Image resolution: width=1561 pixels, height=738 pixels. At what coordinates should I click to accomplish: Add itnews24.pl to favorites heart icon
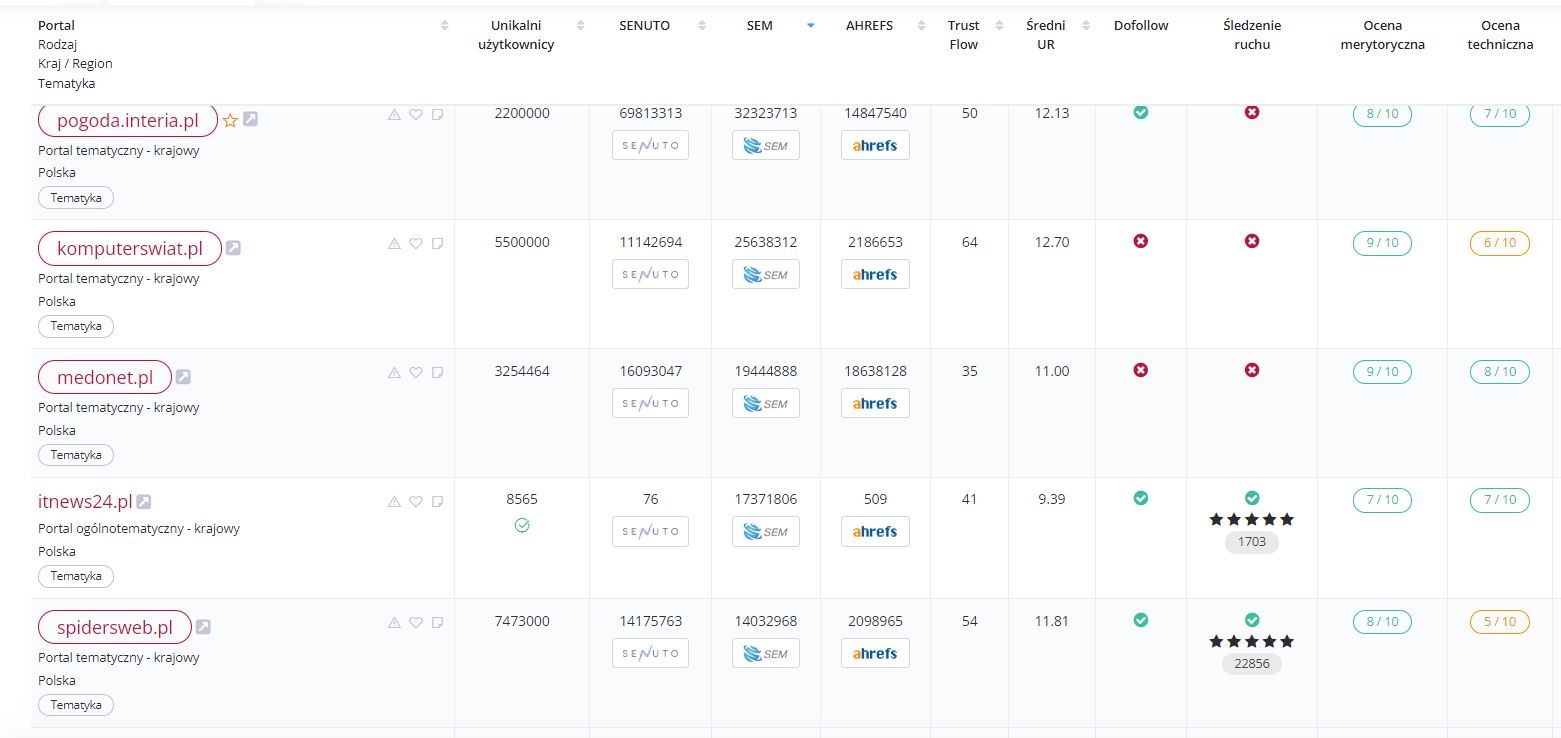point(416,501)
